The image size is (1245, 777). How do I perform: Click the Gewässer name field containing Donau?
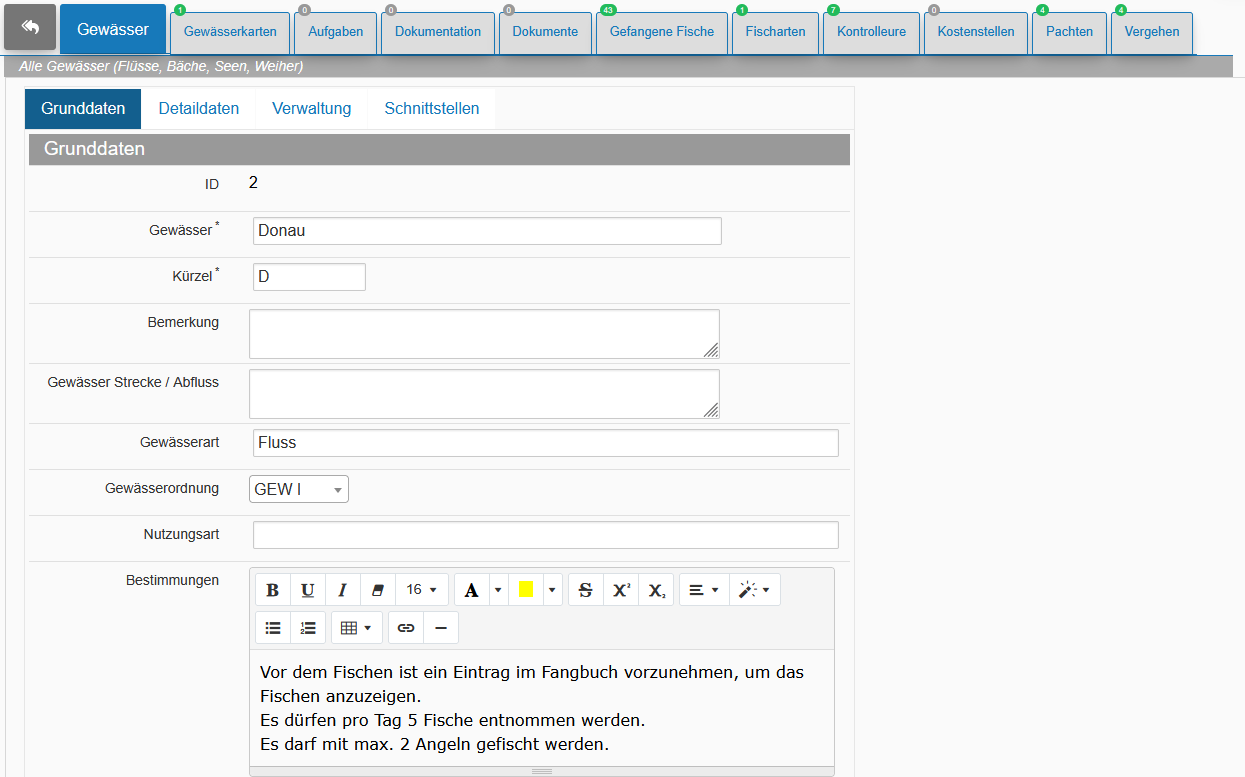[x=487, y=231]
